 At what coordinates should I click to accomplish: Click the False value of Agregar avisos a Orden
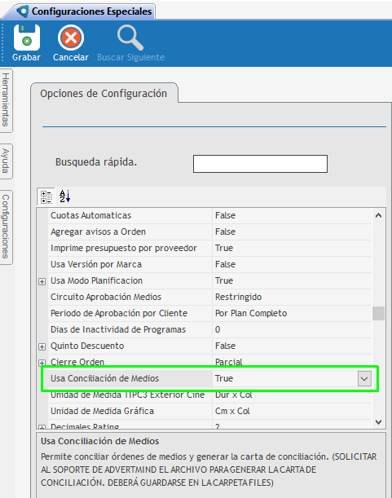[x=225, y=232]
